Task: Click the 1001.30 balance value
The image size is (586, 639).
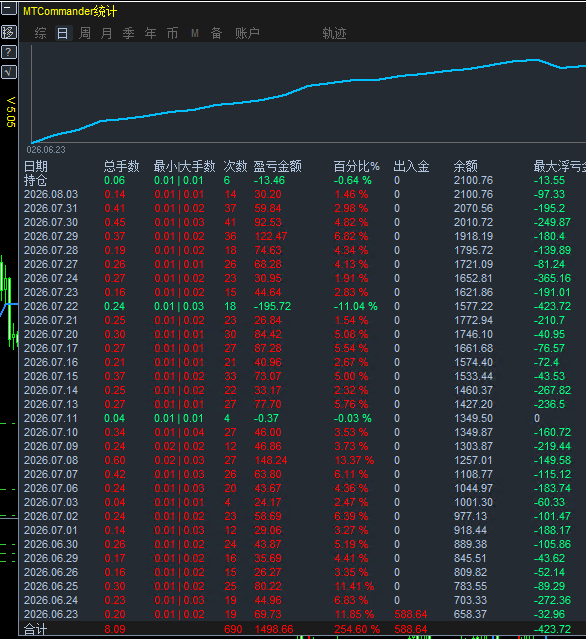Action: [x=474, y=502]
